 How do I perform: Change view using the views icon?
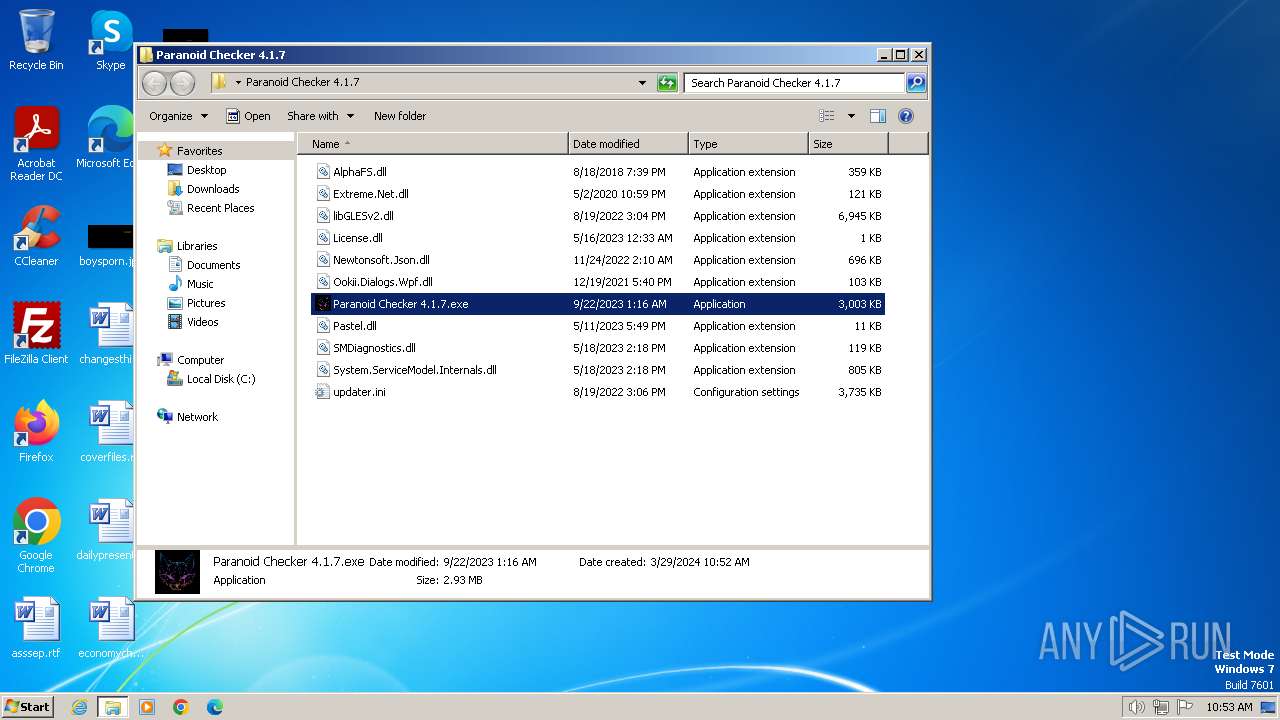[827, 116]
